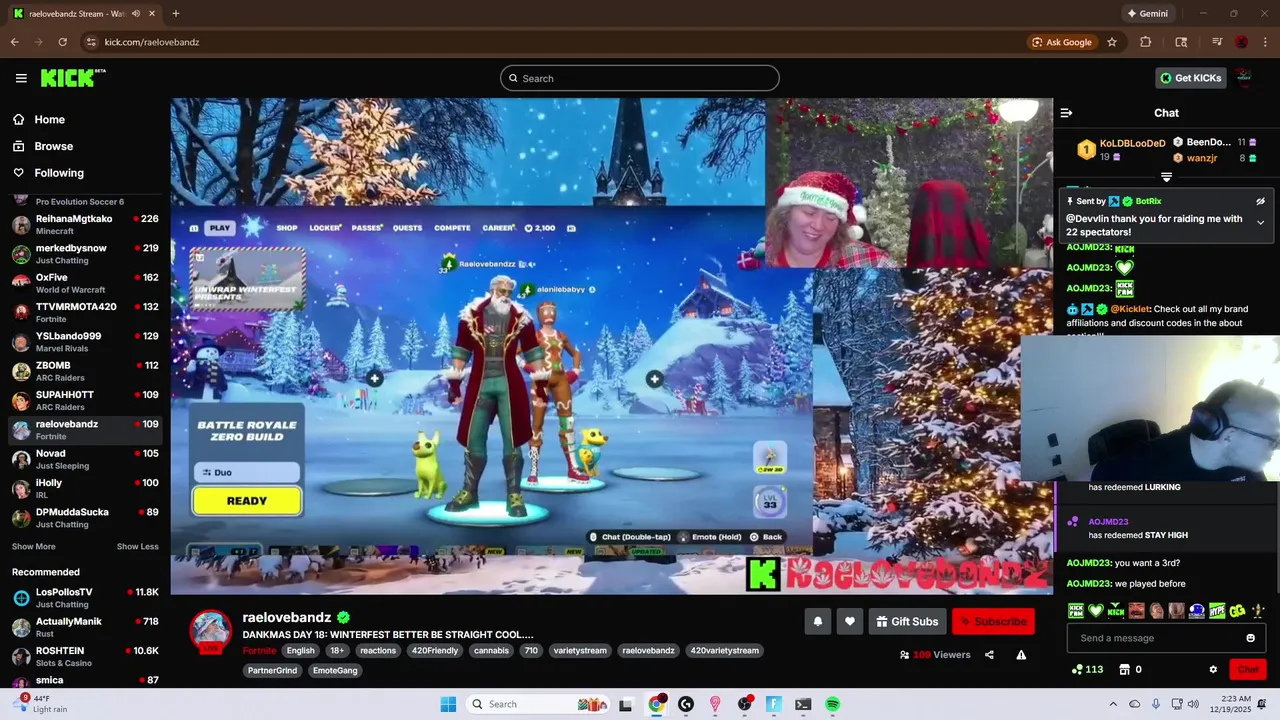The image size is (1280, 720).
Task: Click the Gift Subs button
Action: (907, 622)
